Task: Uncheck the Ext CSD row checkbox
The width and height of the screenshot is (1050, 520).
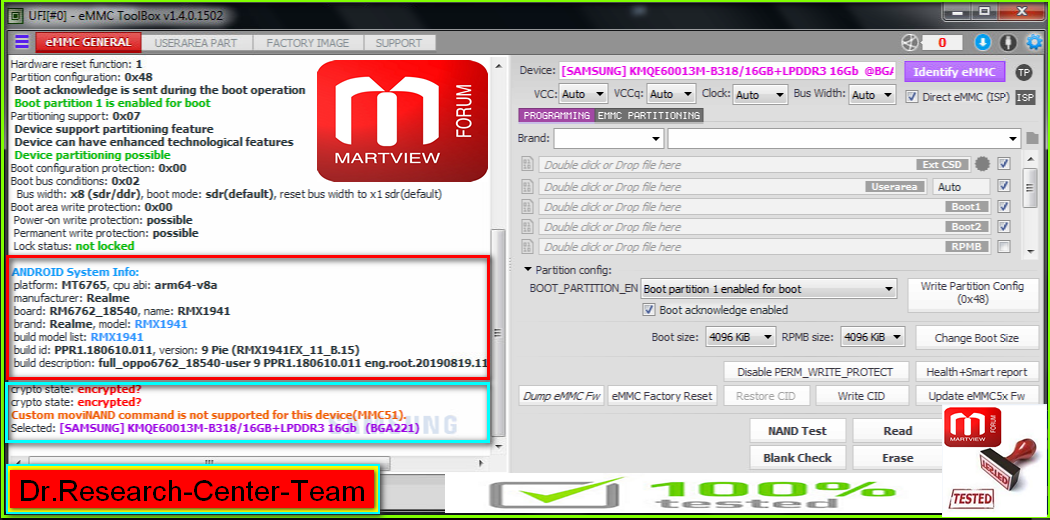Action: pyautogui.click(x=1003, y=163)
